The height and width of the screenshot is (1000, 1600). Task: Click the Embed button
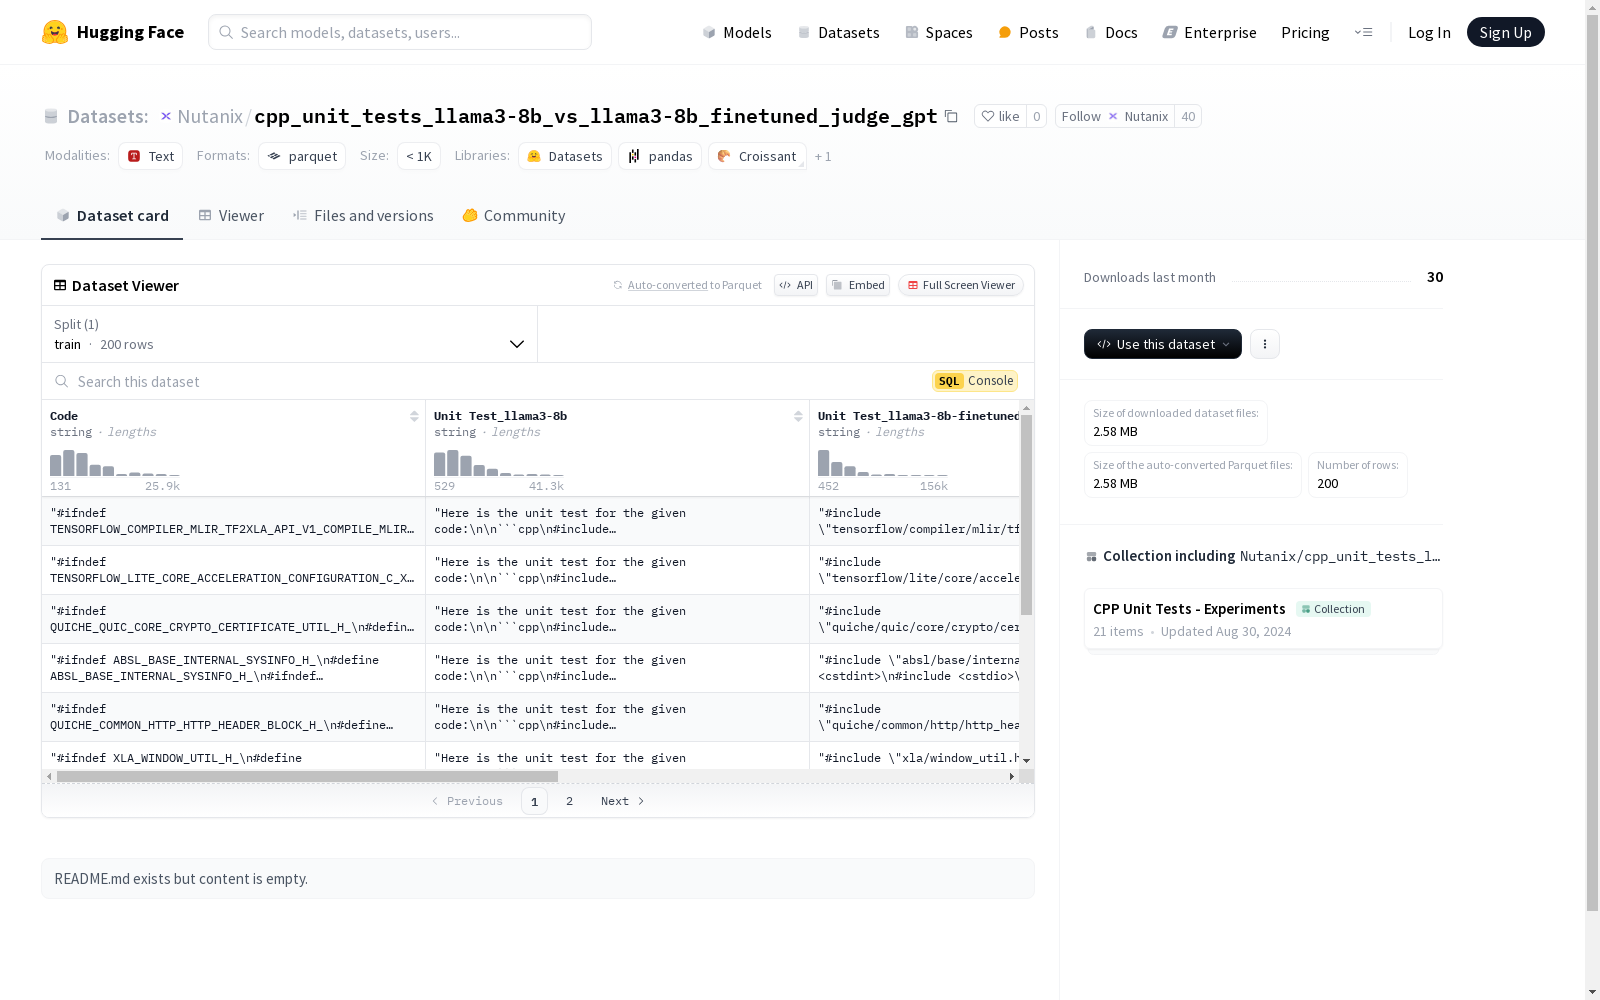tap(858, 285)
